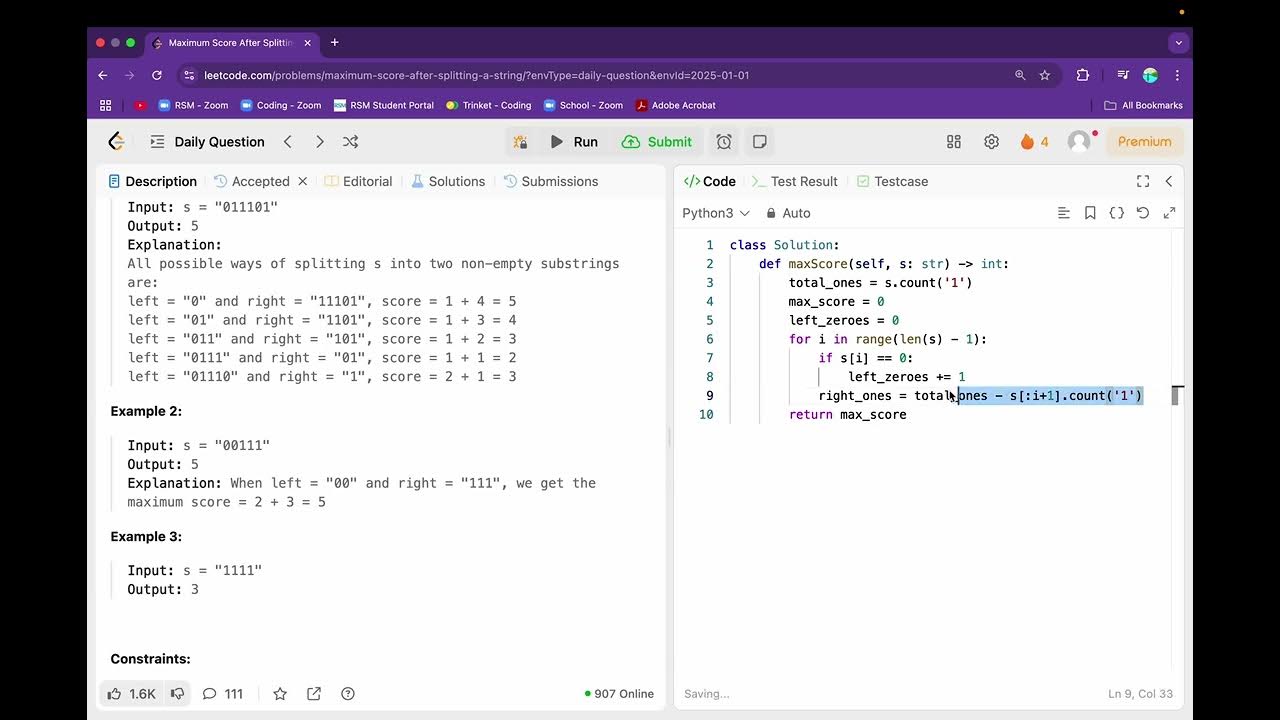Switch to the Submissions tab

coord(551,181)
